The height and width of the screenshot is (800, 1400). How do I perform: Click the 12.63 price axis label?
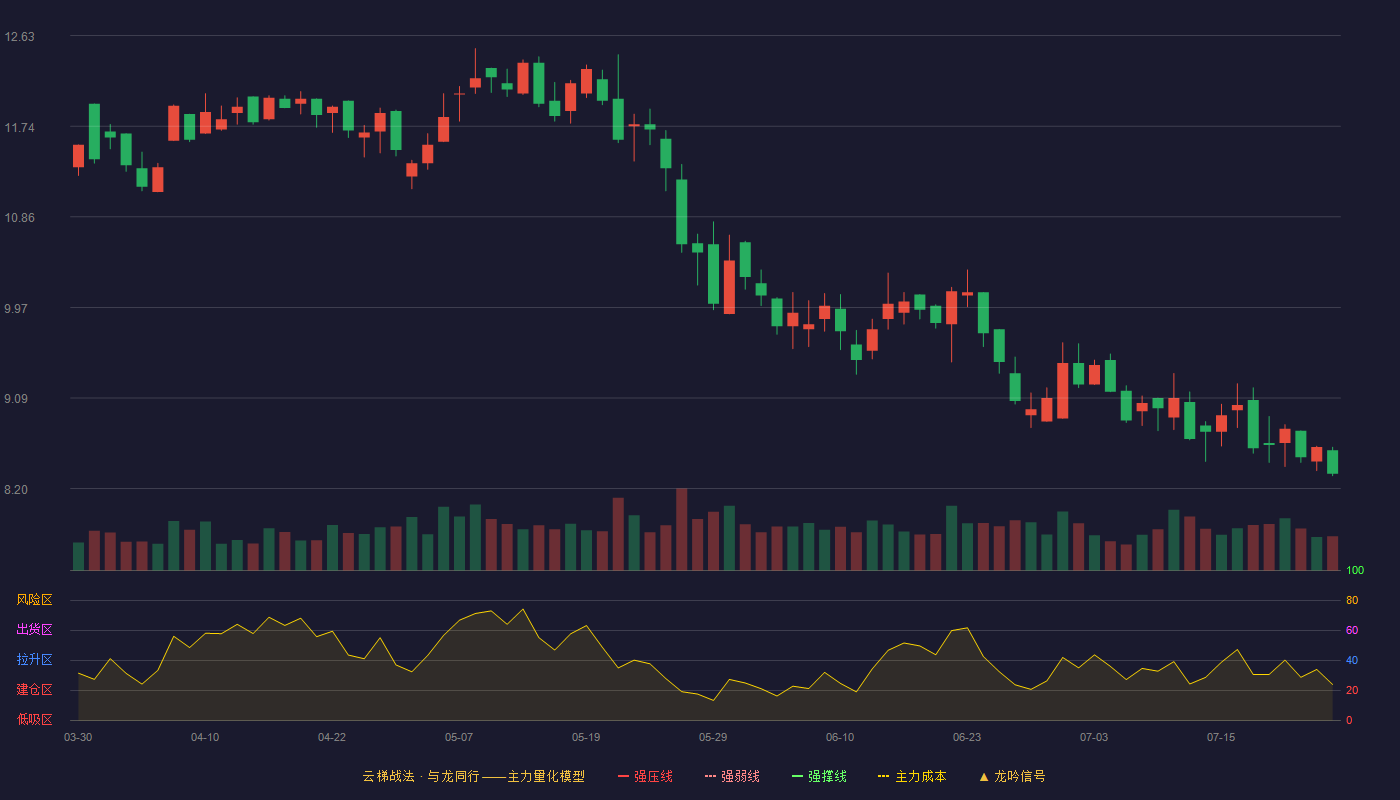(x=19, y=37)
